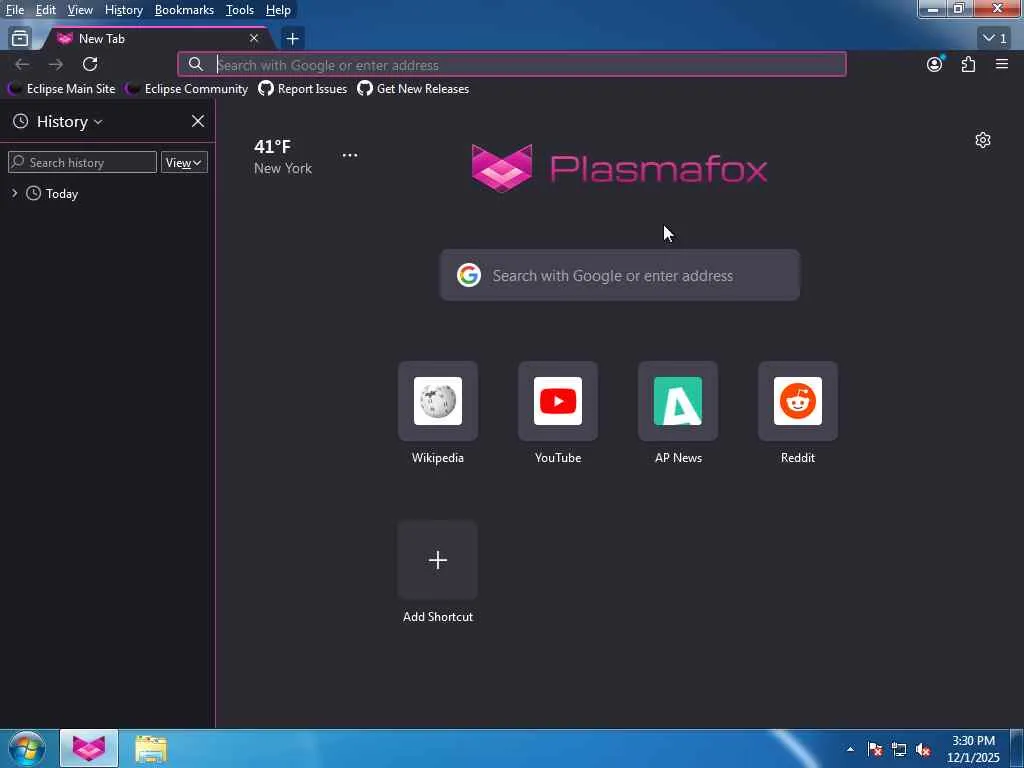This screenshot has height=768, width=1024.
Task: Select the New Tab tab
Action: pyautogui.click(x=157, y=39)
